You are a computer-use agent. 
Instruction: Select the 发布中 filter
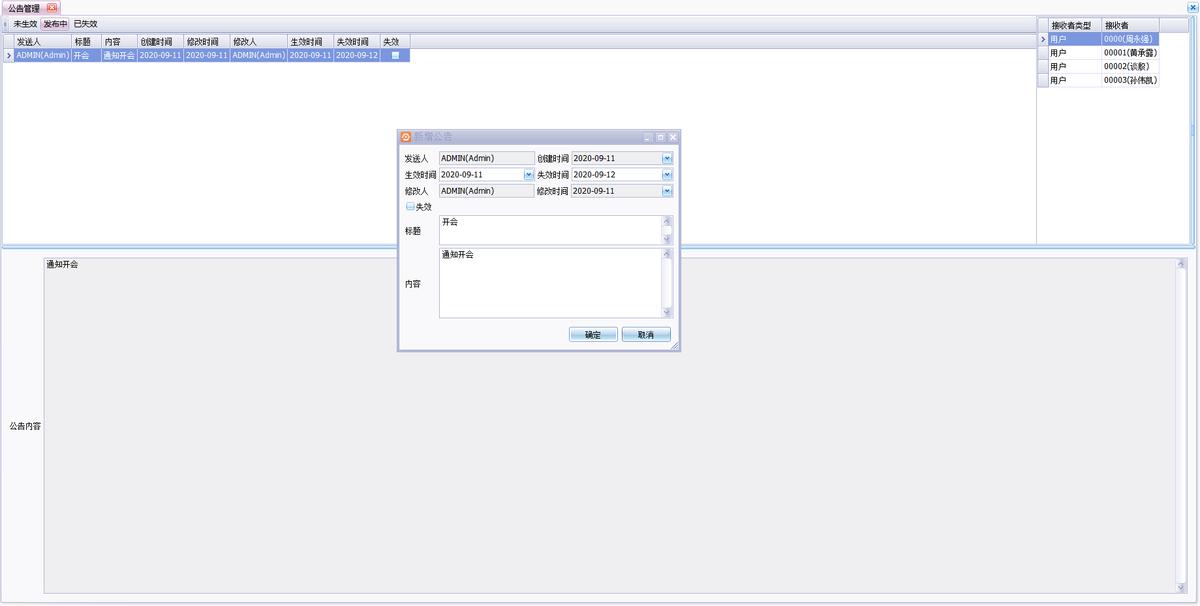tap(55, 24)
